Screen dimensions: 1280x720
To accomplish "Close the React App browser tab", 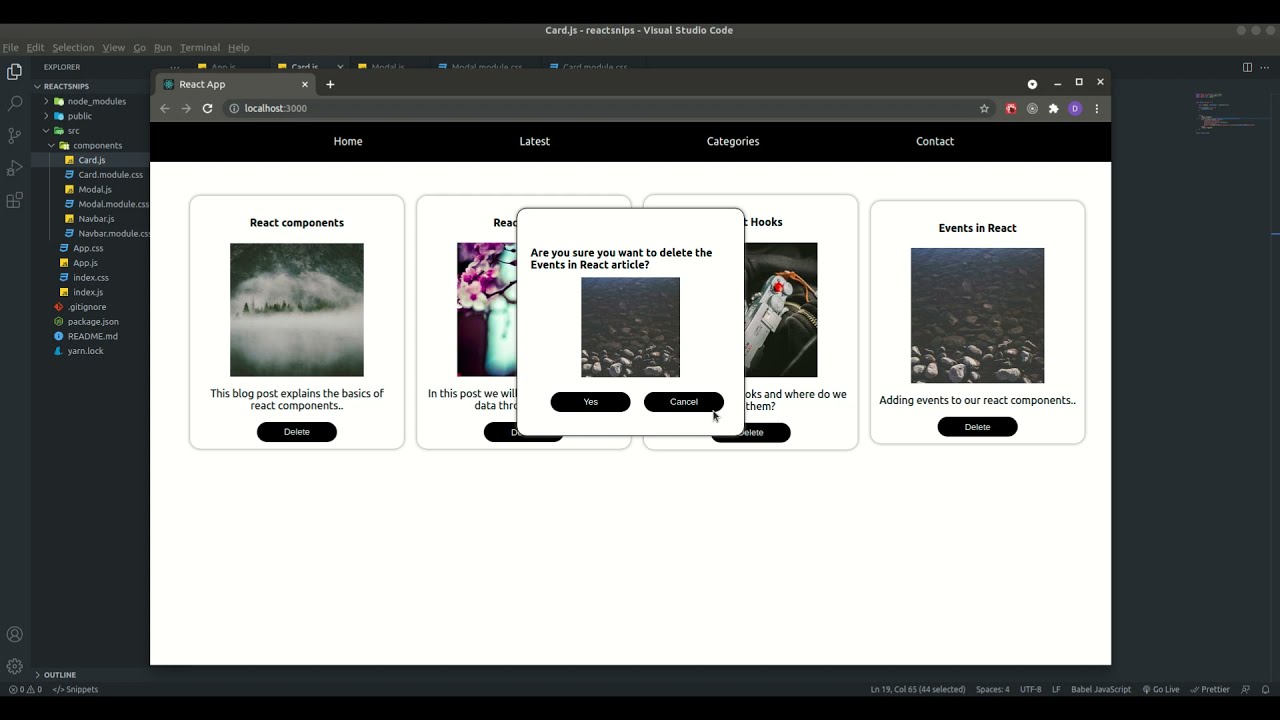I will click(305, 84).
